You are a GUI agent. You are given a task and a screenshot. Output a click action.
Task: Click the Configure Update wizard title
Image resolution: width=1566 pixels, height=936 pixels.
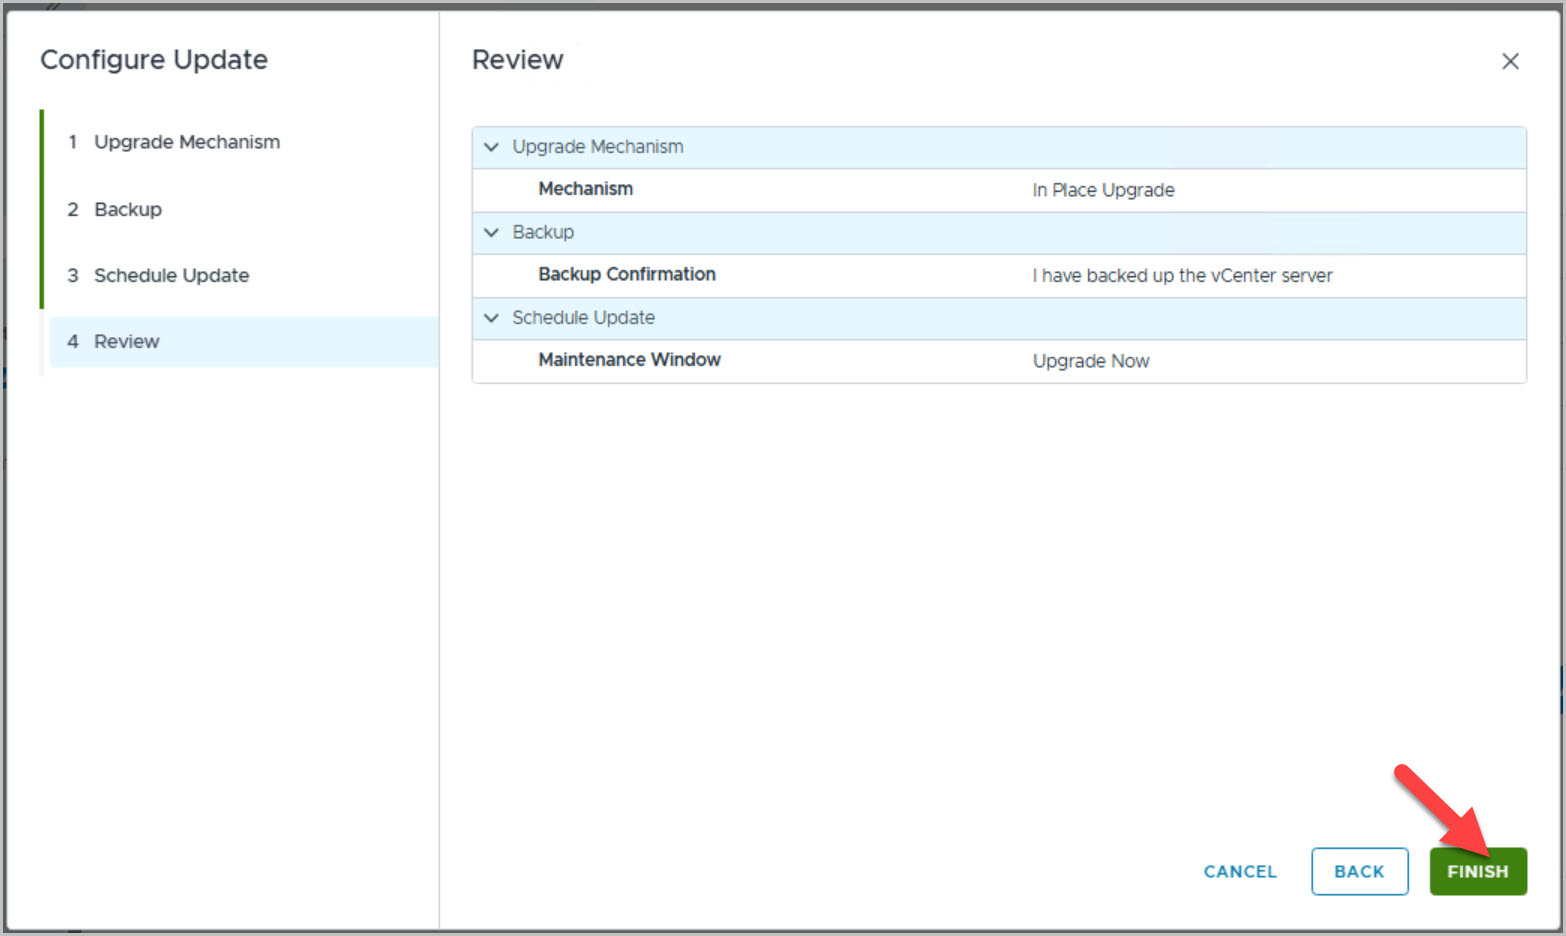154,60
